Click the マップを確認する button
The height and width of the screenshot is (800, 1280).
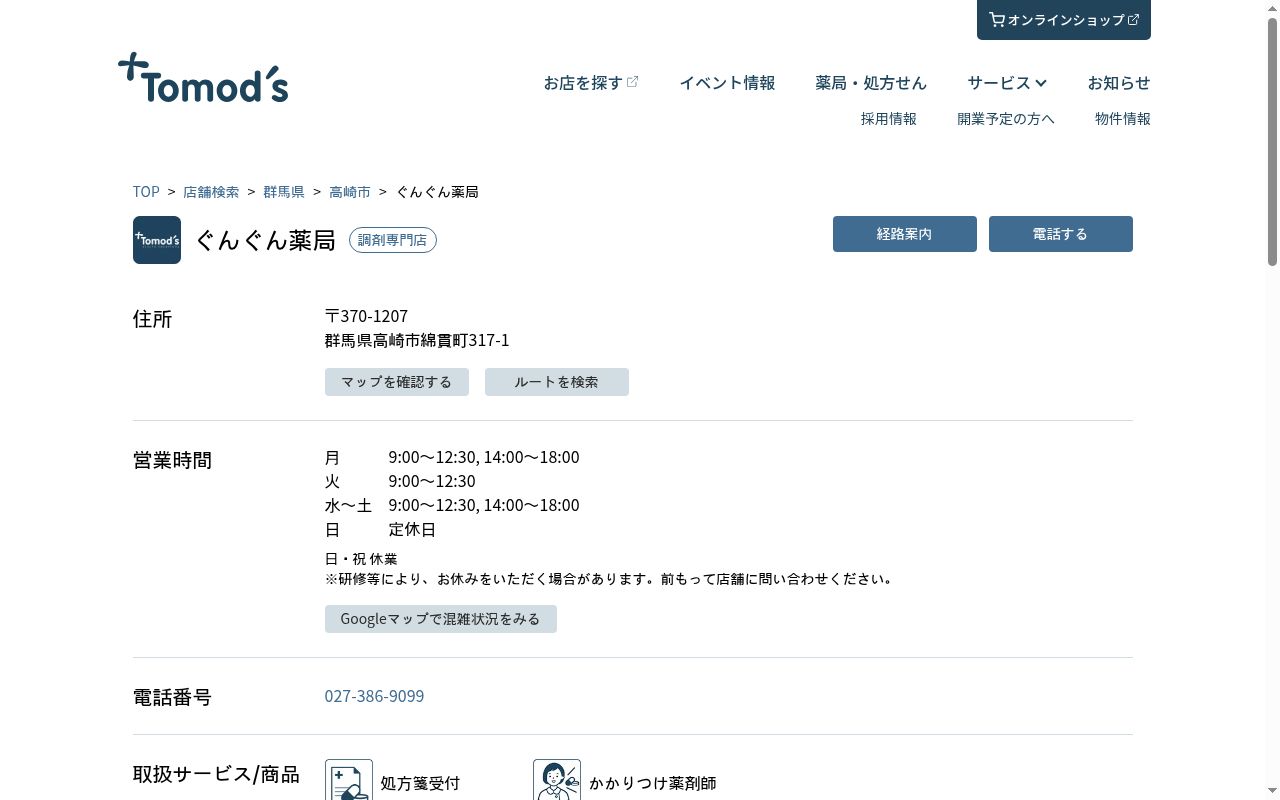click(397, 382)
